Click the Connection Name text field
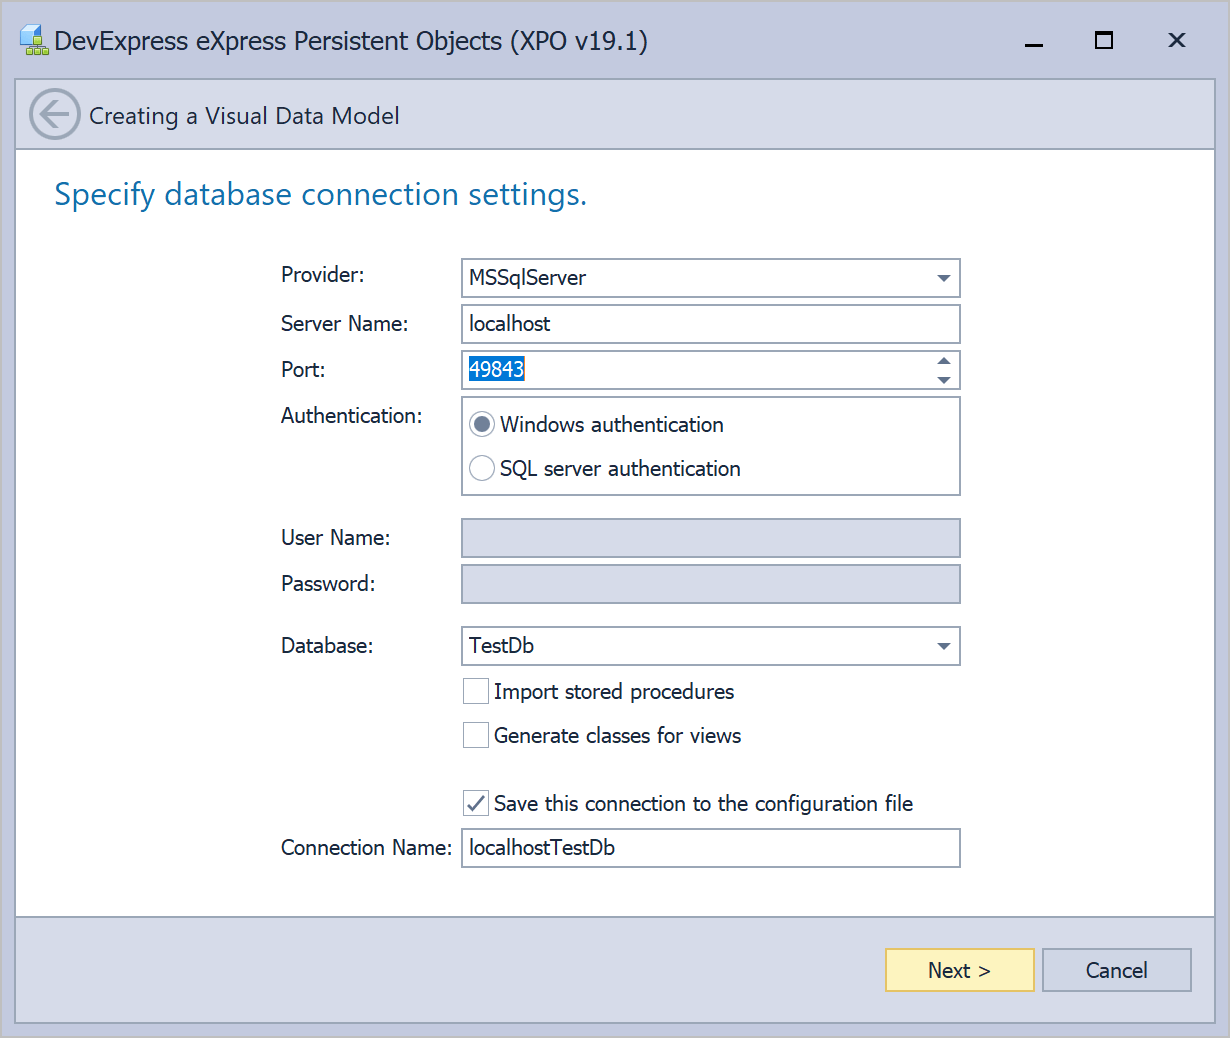This screenshot has width=1230, height=1038. (710, 848)
